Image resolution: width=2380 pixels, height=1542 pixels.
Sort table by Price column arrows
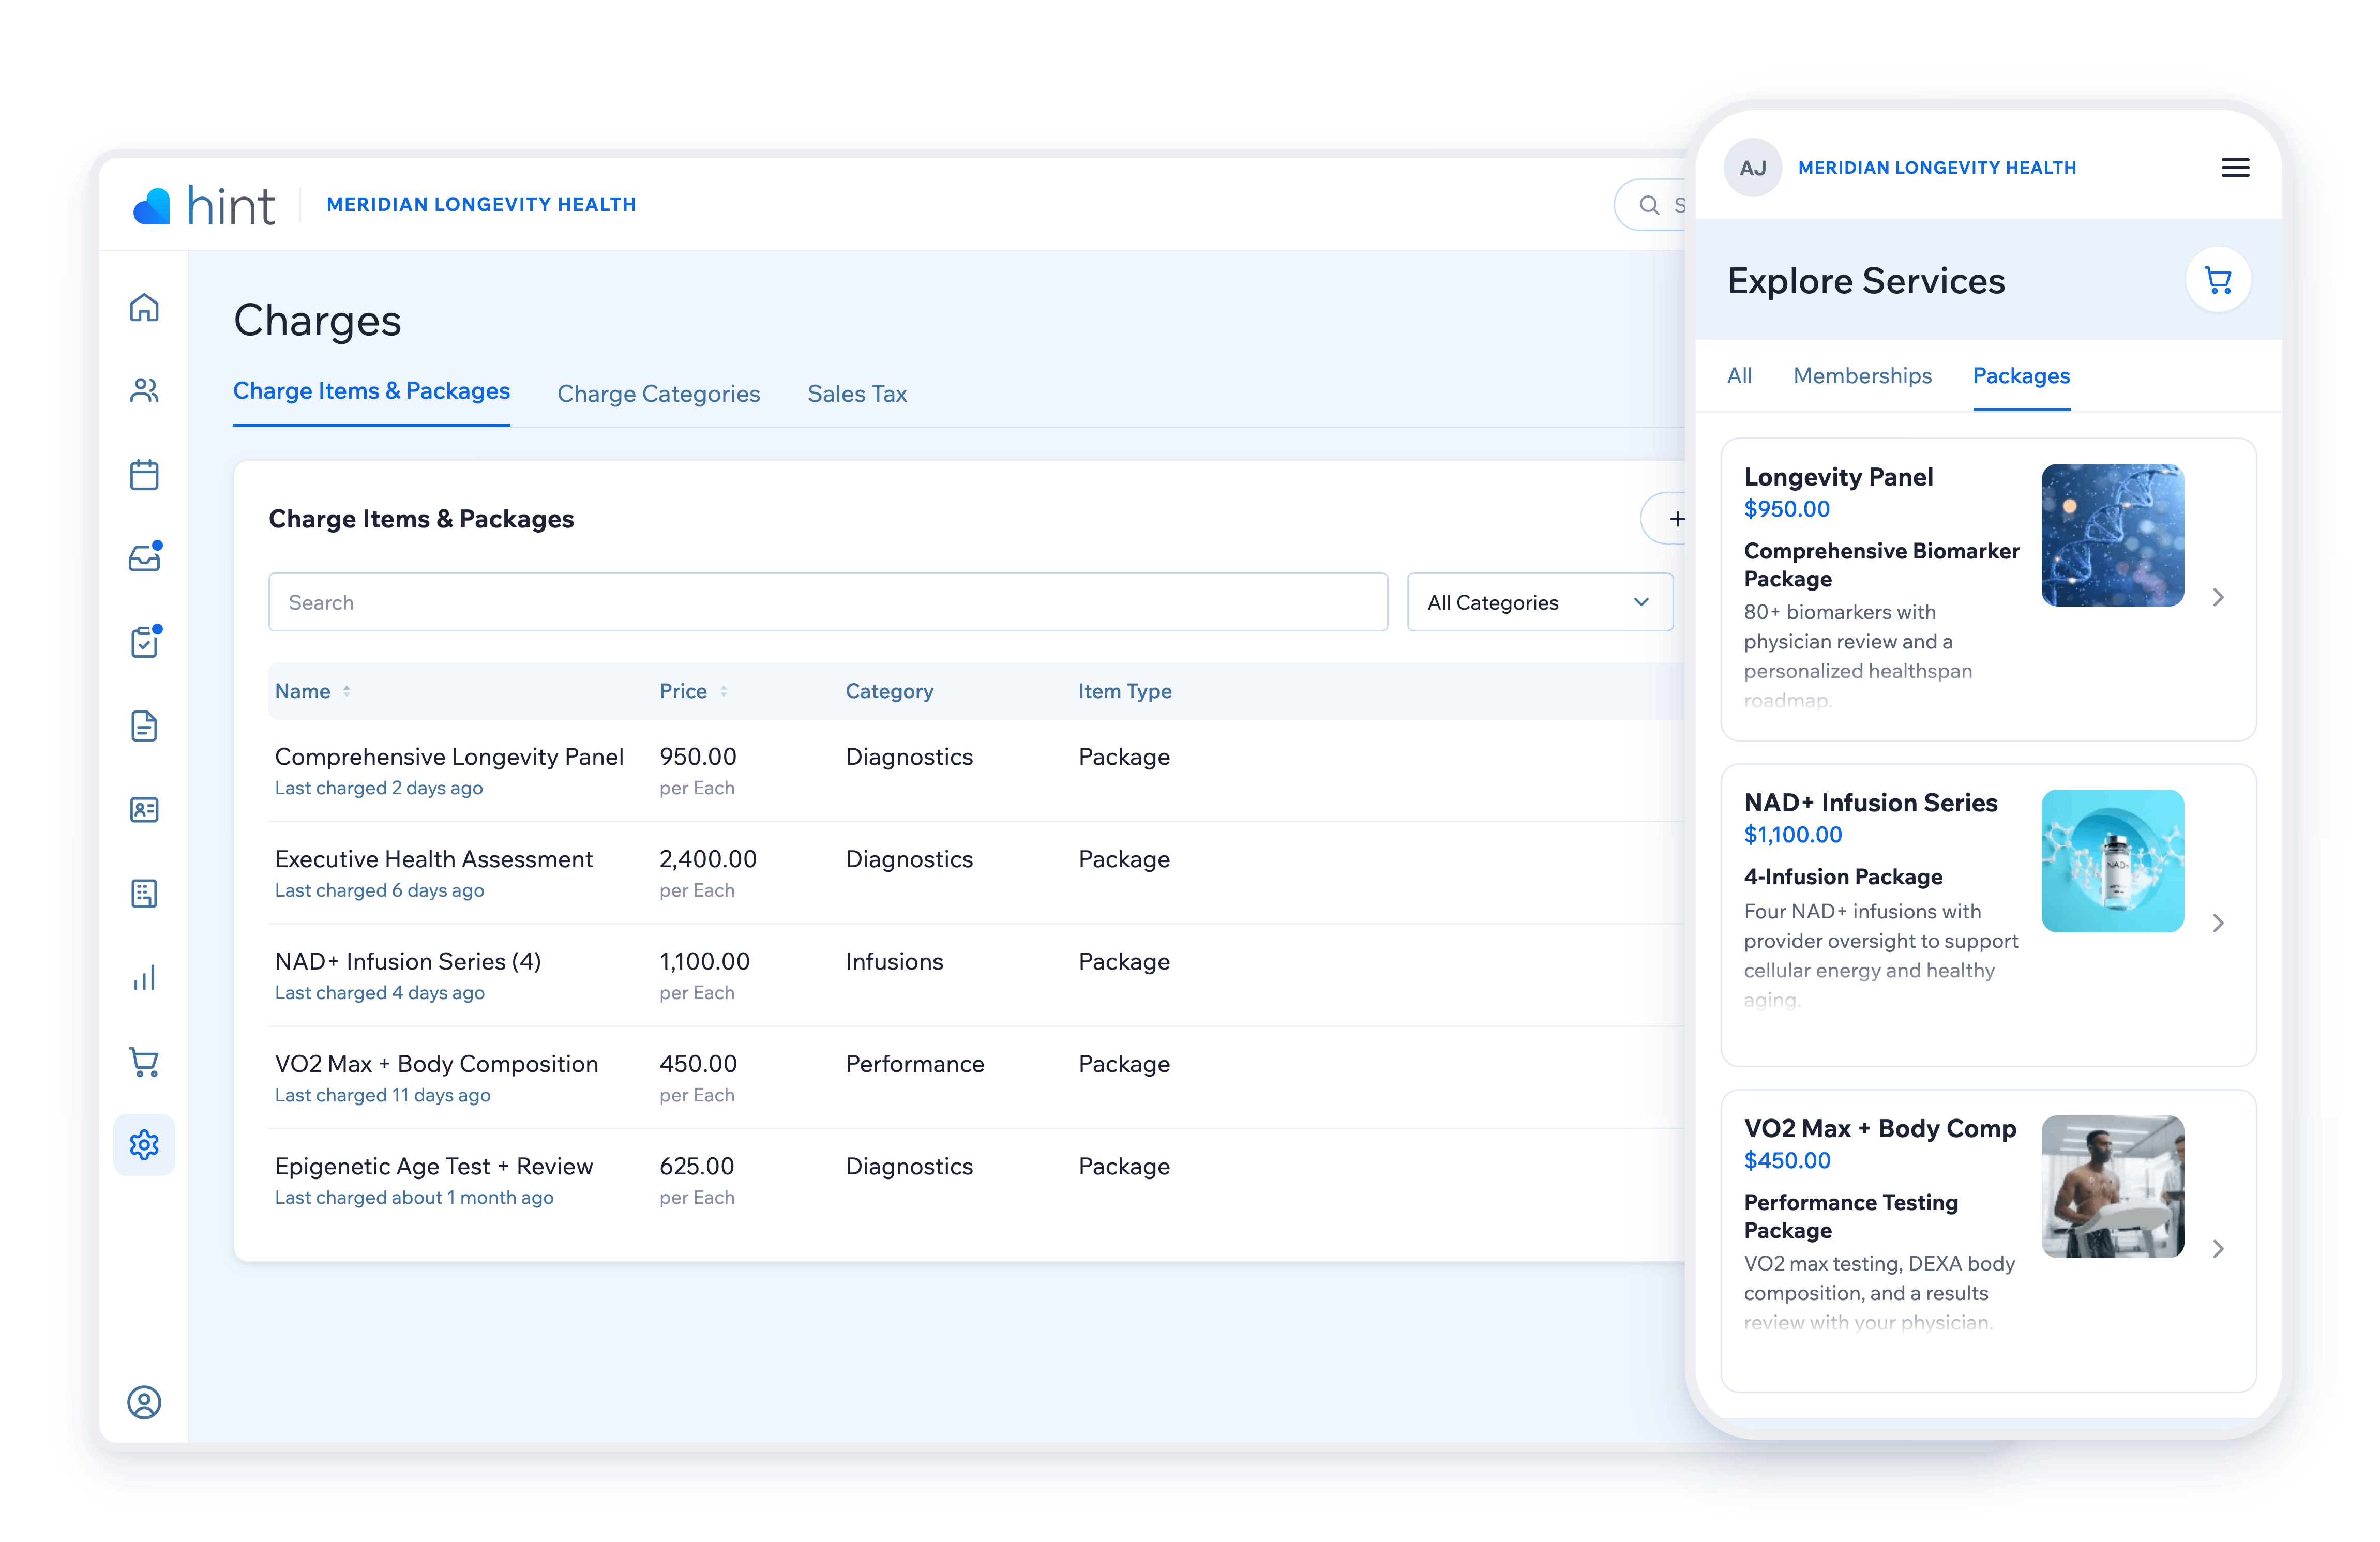coord(723,691)
